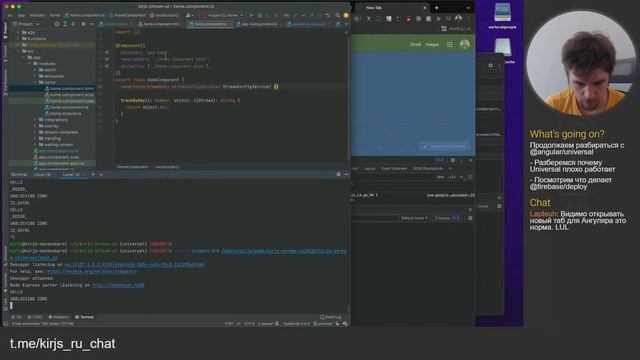Viewport: 640px width, 360px height.
Task: Open the red extension icon in Chrome toolbar
Action: point(408,19)
